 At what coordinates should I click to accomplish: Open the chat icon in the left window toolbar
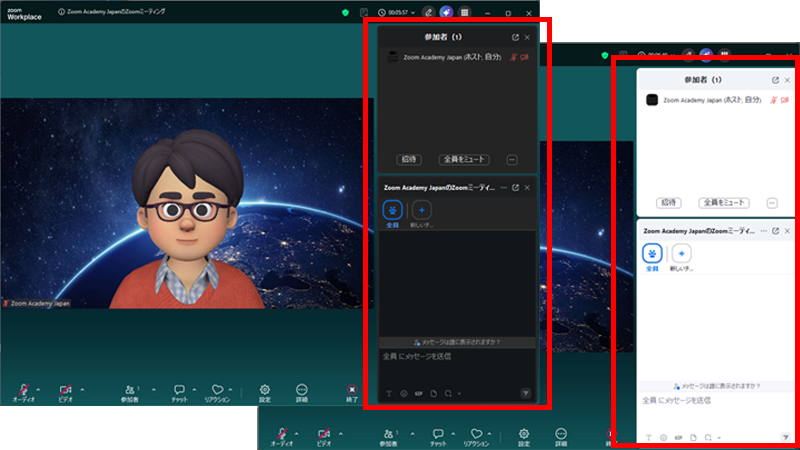(x=179, y=390)
